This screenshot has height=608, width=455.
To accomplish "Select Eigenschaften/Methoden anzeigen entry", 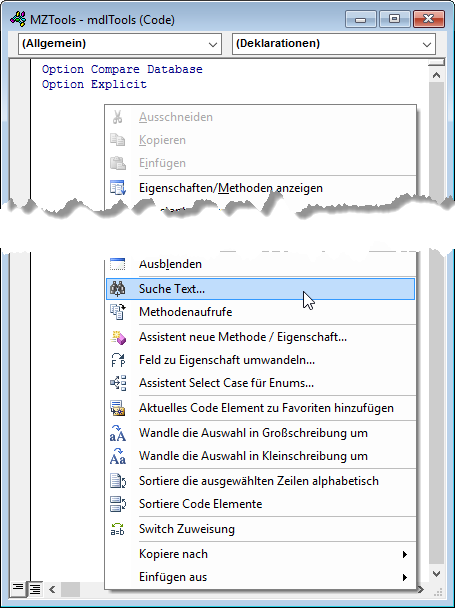I will (260, 188).
